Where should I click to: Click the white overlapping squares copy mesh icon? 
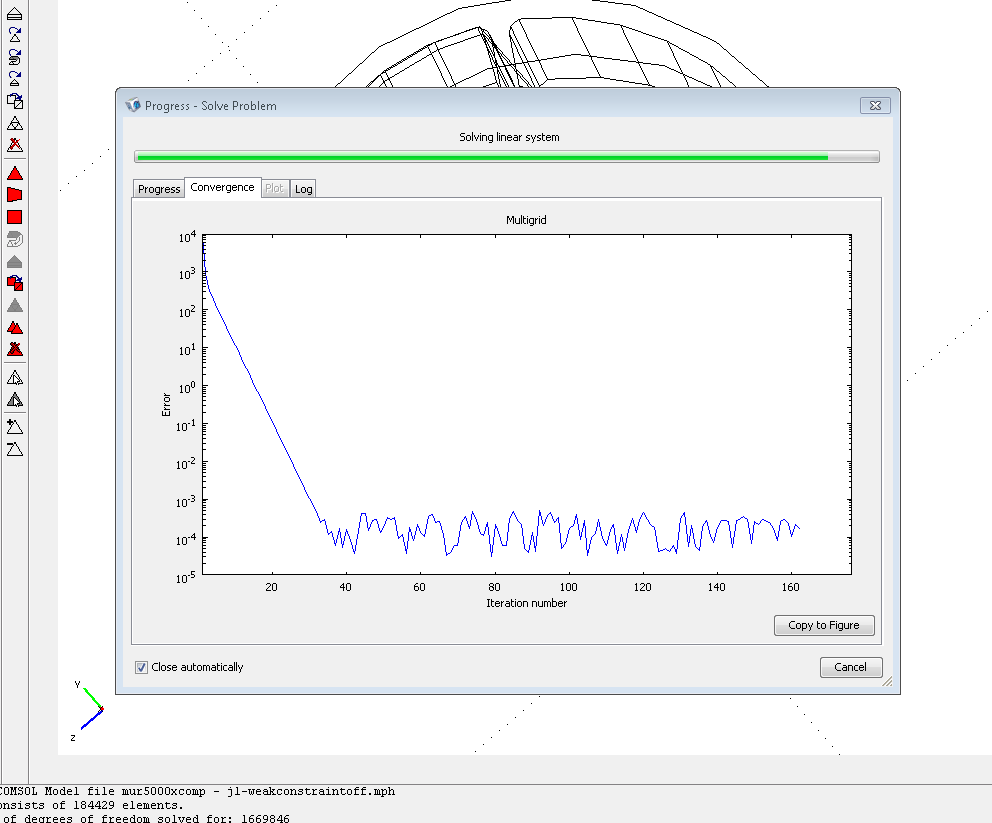(x=15, y=100)
